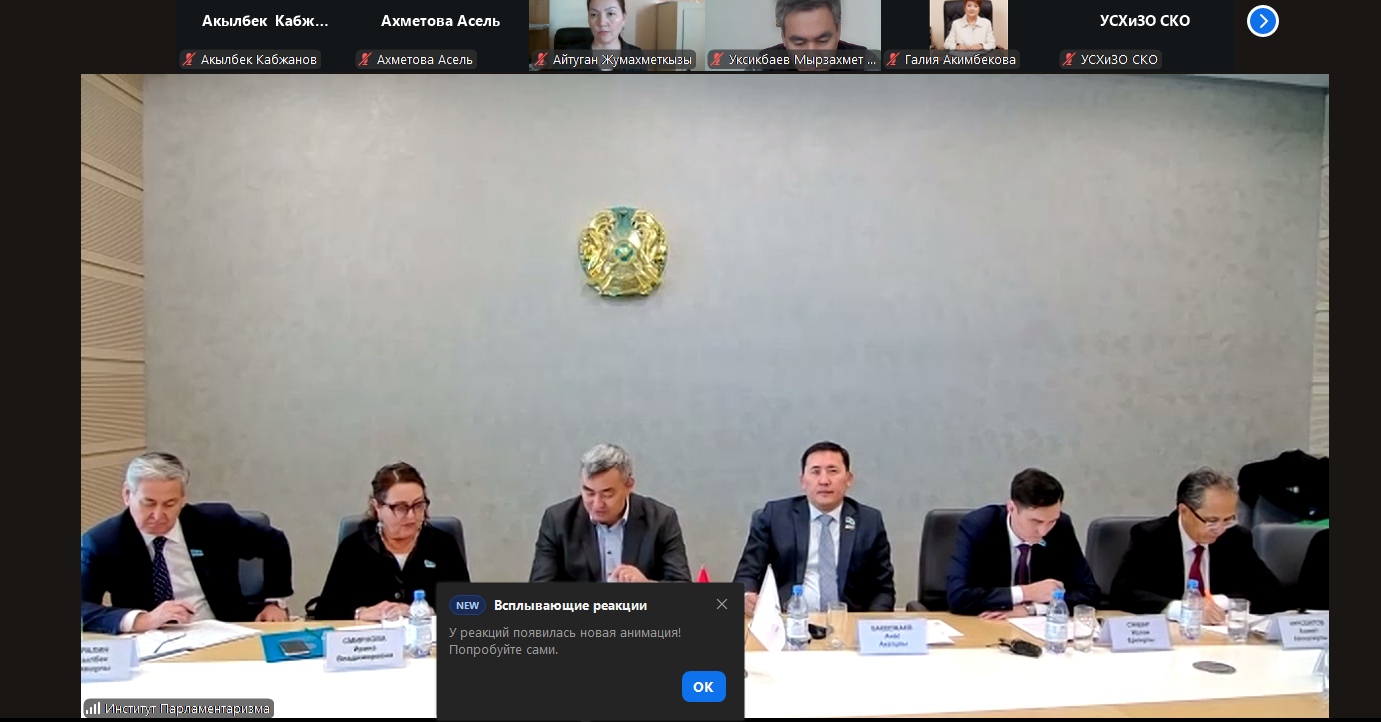This screenshot has width=1381, height=722.
Task: Click the Галия Акимбекова name label
Action: click(x=960, y=60)
